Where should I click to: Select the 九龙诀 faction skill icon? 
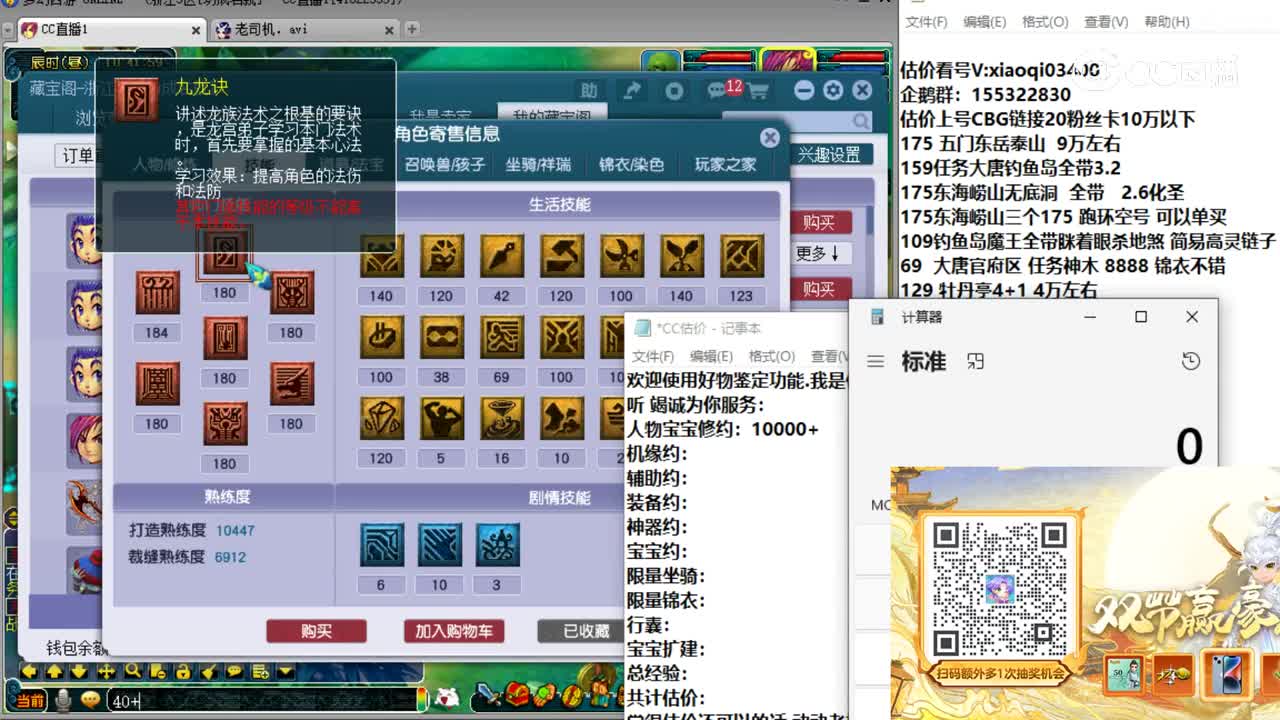point(225,252)
